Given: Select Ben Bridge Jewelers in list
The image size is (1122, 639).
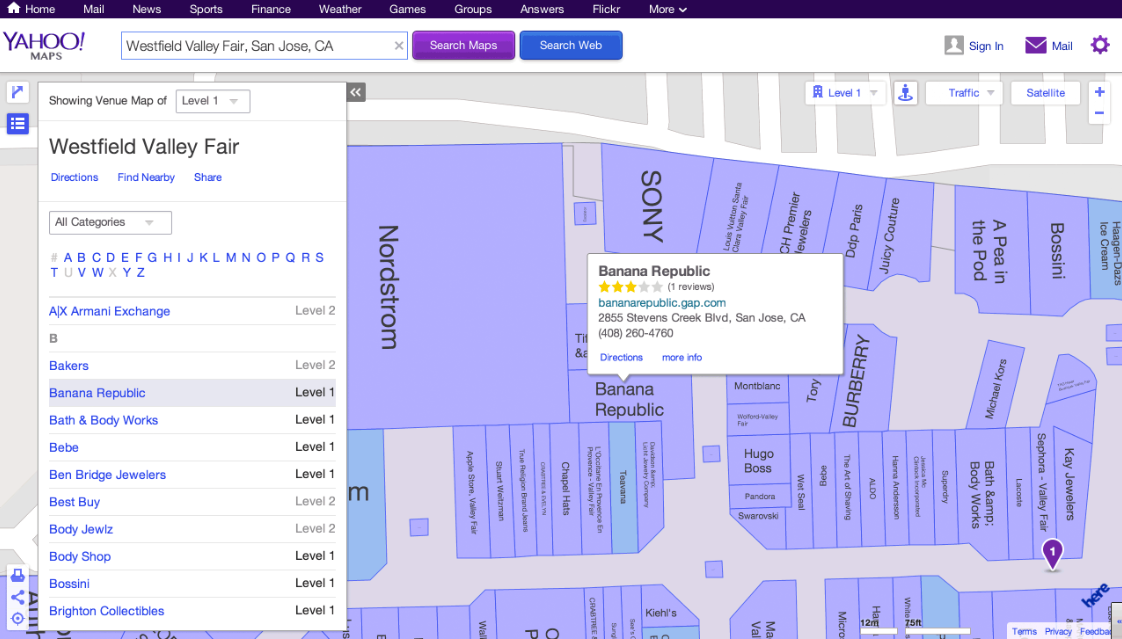Looking at the screenshot, I should coord(107,474).
